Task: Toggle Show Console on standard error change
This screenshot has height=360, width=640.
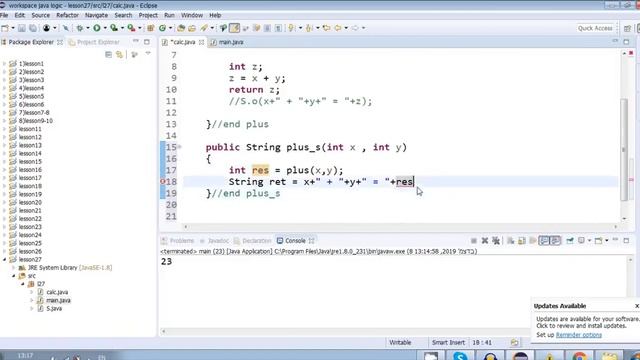Action: point(556,241)
